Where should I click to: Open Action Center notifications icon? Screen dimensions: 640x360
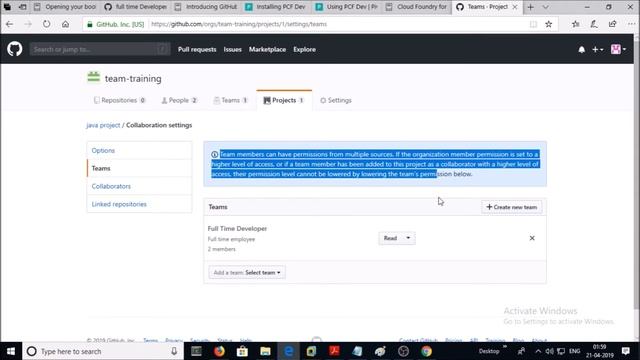coord(626,351)
